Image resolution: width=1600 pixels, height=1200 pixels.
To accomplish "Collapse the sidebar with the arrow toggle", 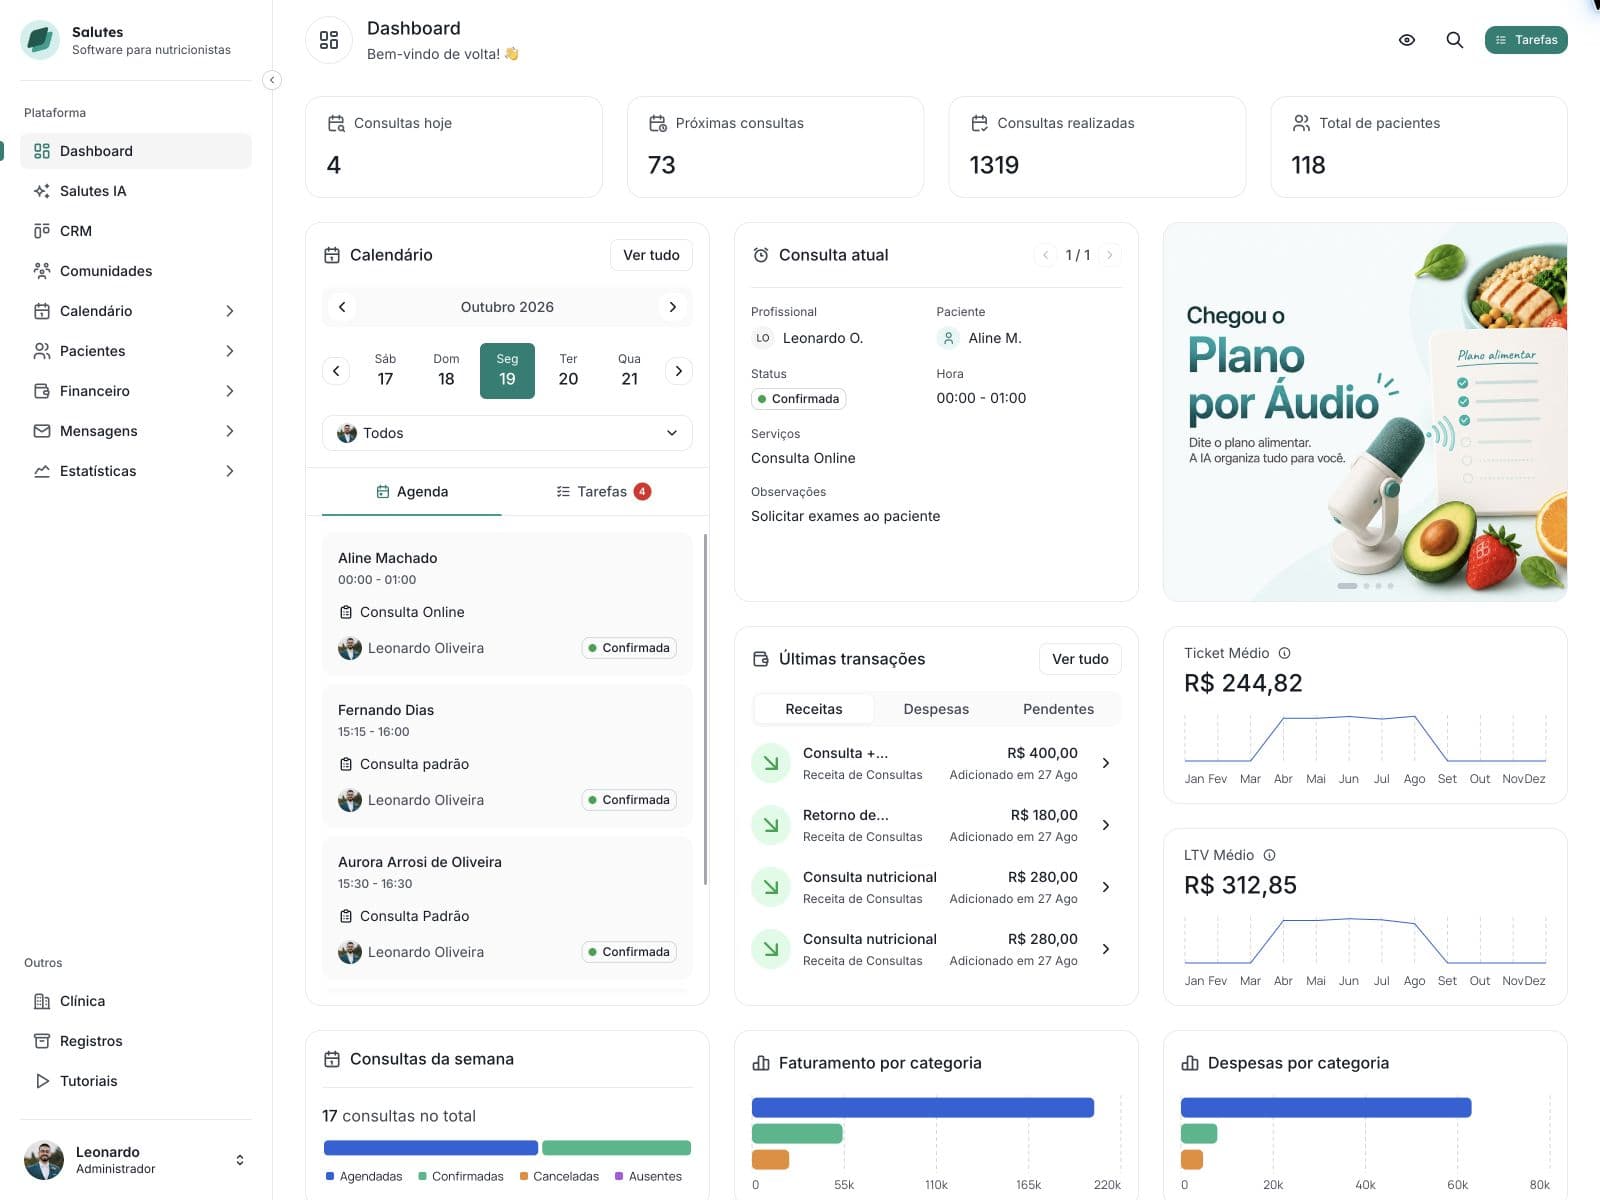I will click(272, 80).
